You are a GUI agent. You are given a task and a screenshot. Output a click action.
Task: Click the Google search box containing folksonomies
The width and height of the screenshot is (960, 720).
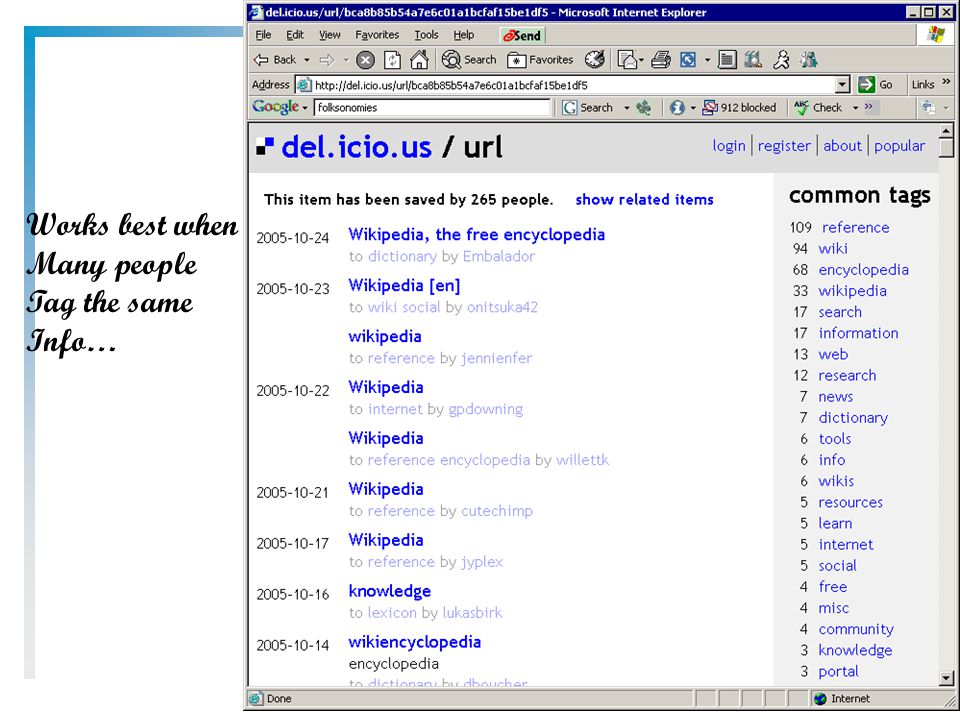point(432,108)
